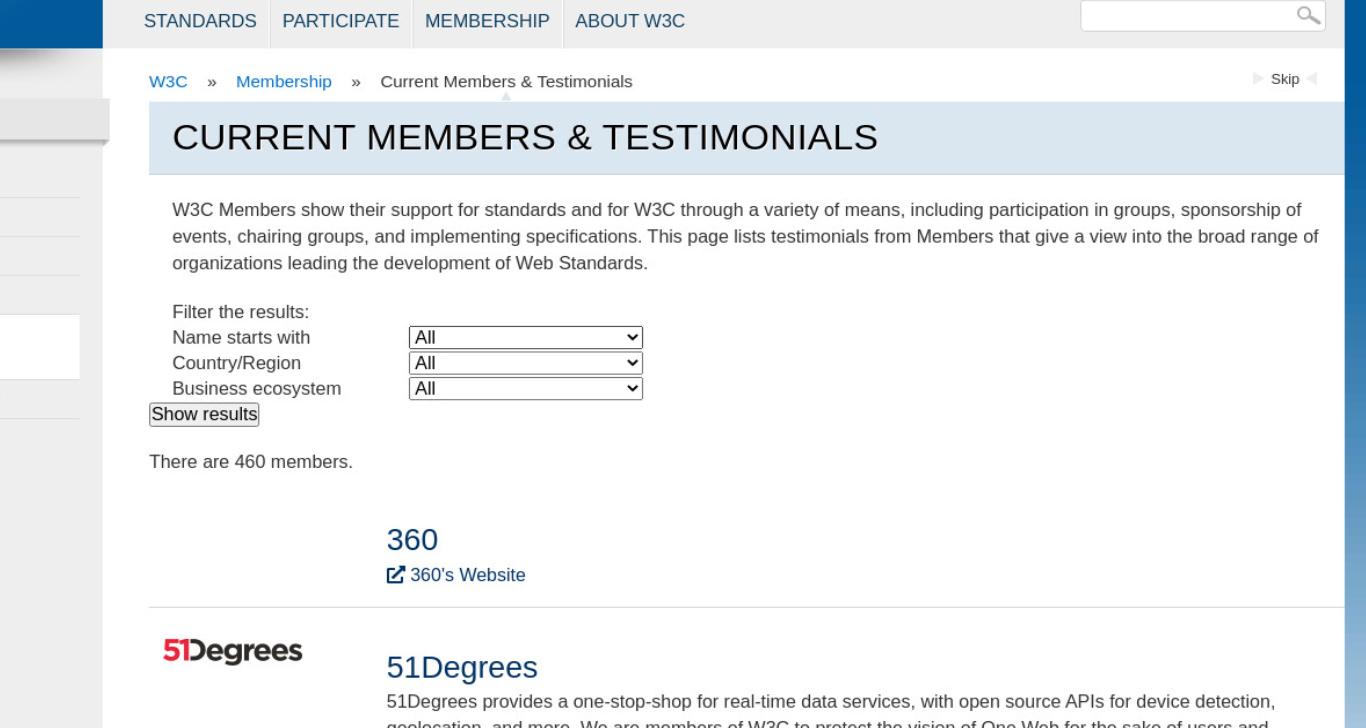Click the Current Members & Testimonials breadcrumb text
Viewport: 1366px width, 728px height.
pos(506,81)
